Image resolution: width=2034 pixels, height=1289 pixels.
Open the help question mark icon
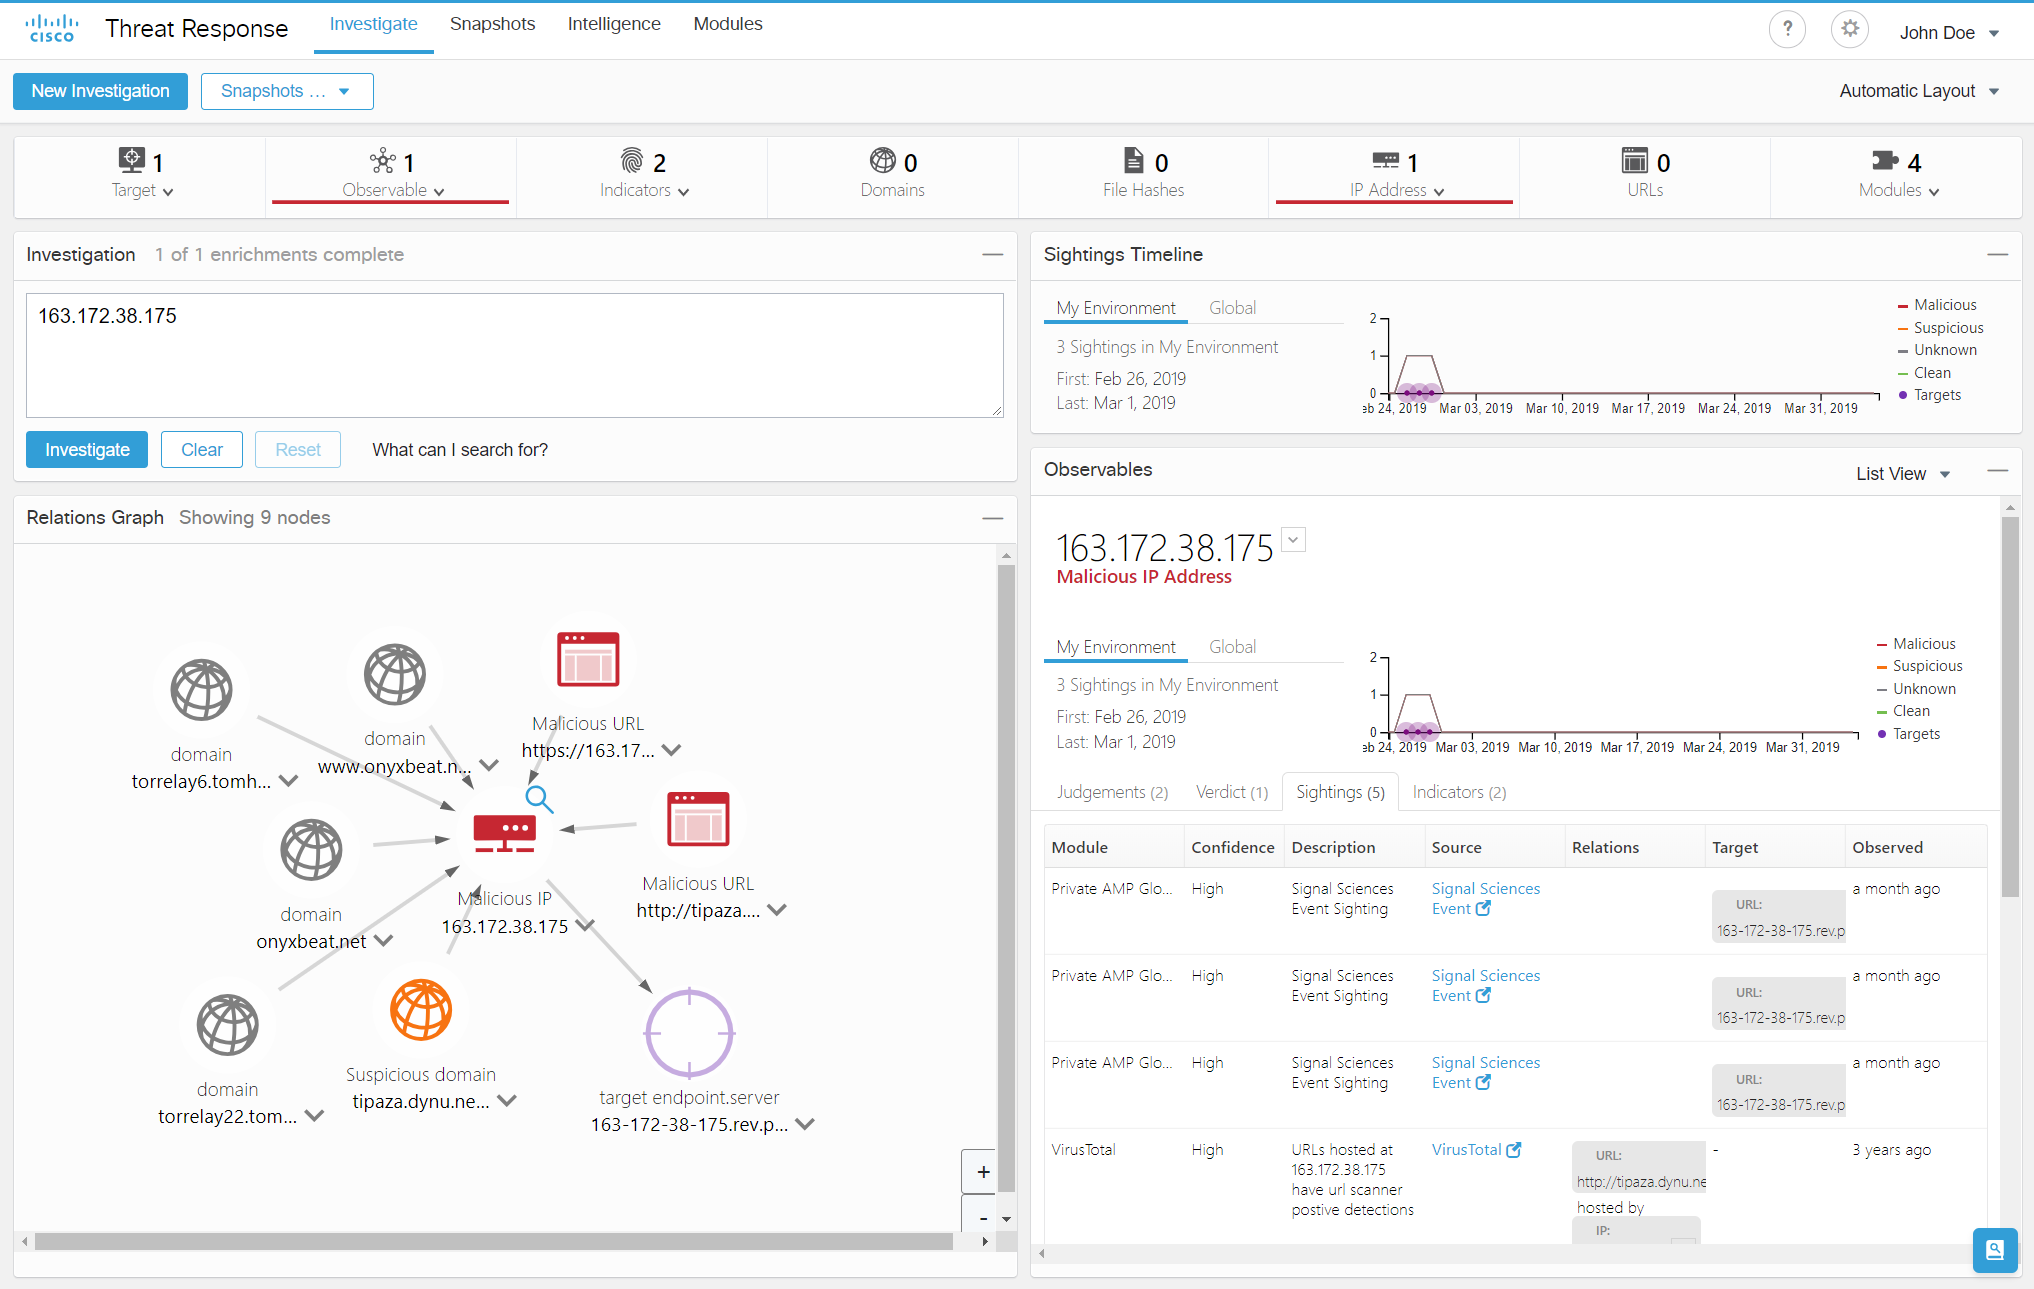[x=1787, y=29]
